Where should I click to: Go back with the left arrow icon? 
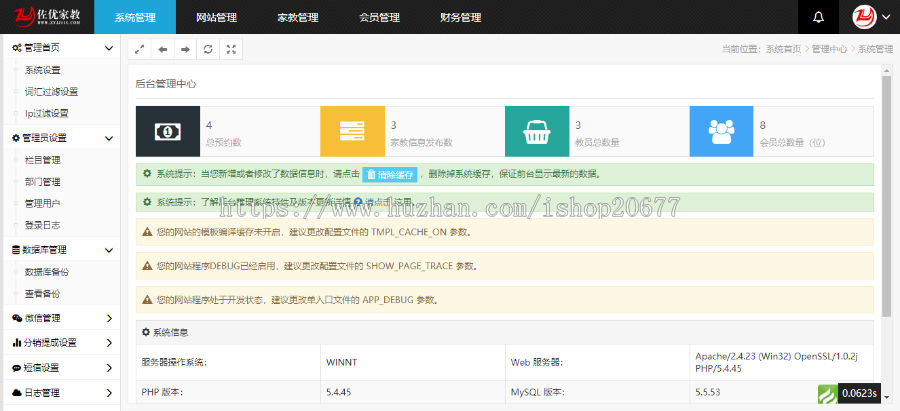point(162,49)
